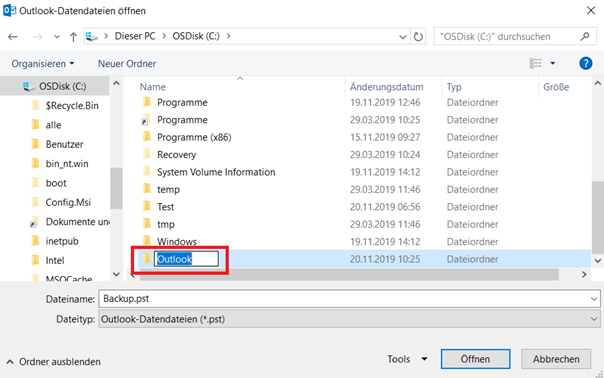Change the view layout icon

click(535, 63)
